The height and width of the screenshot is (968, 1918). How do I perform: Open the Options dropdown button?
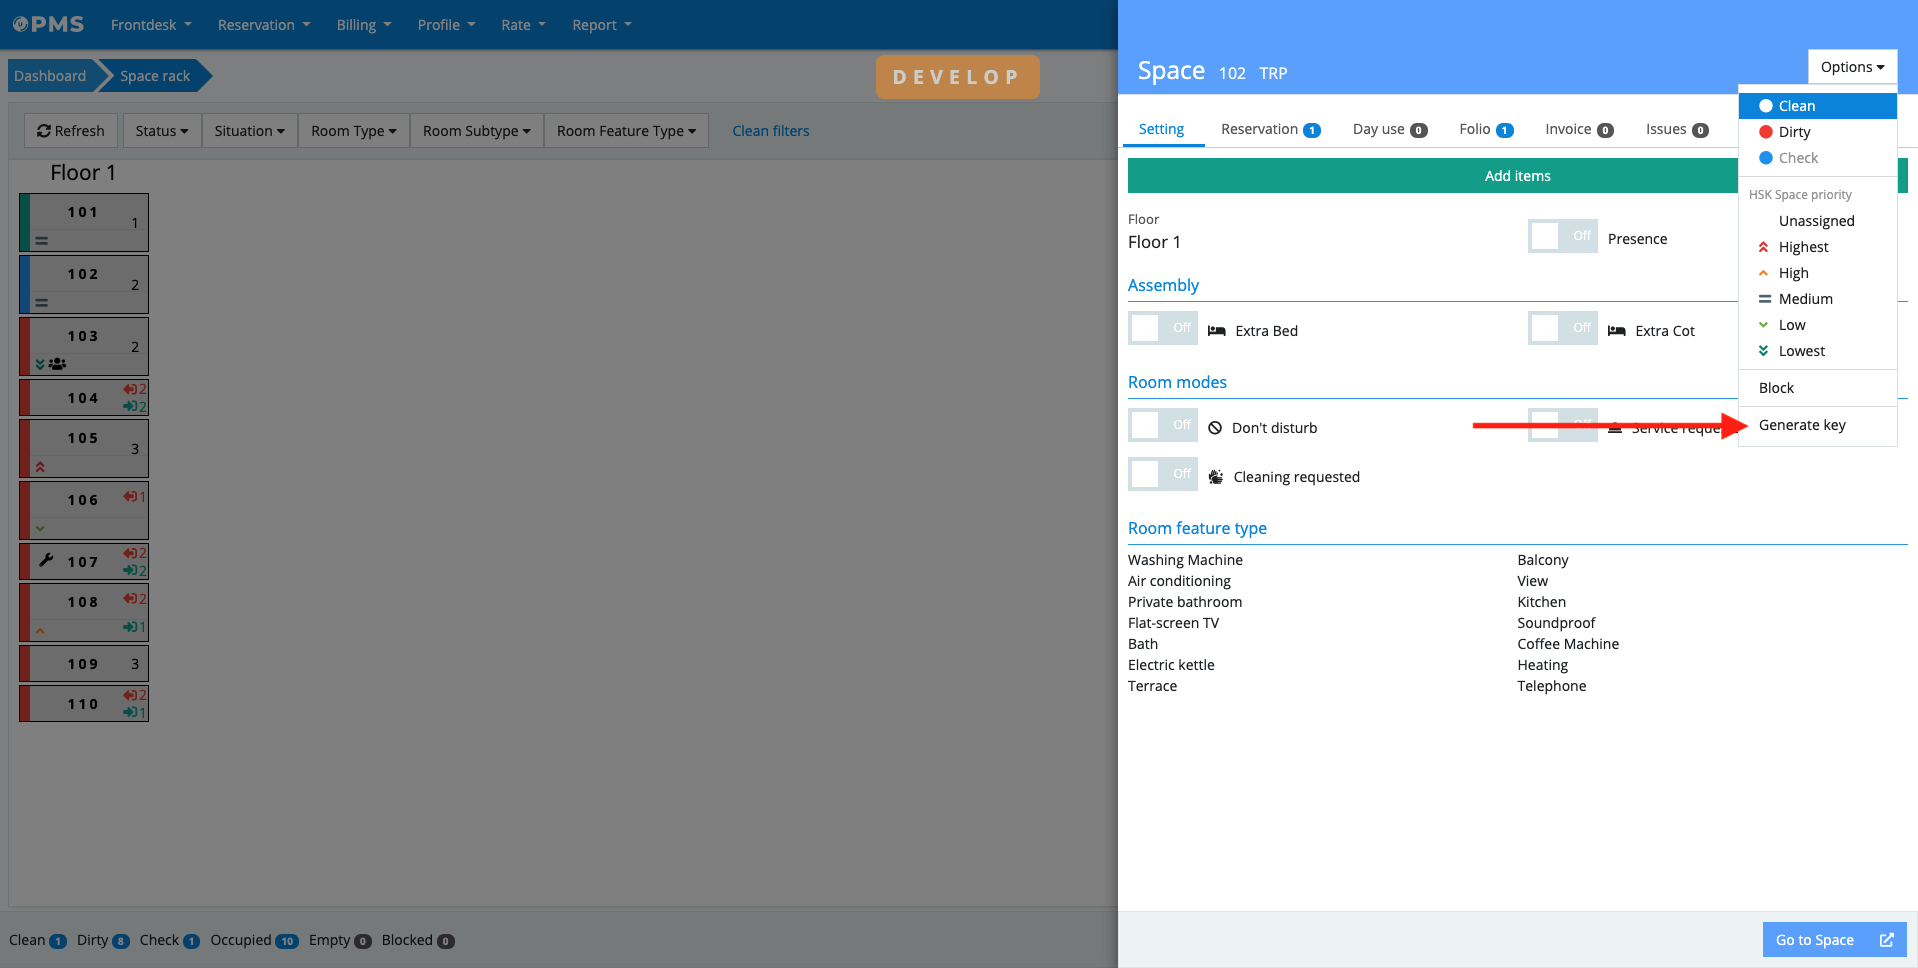point(1851,67)
